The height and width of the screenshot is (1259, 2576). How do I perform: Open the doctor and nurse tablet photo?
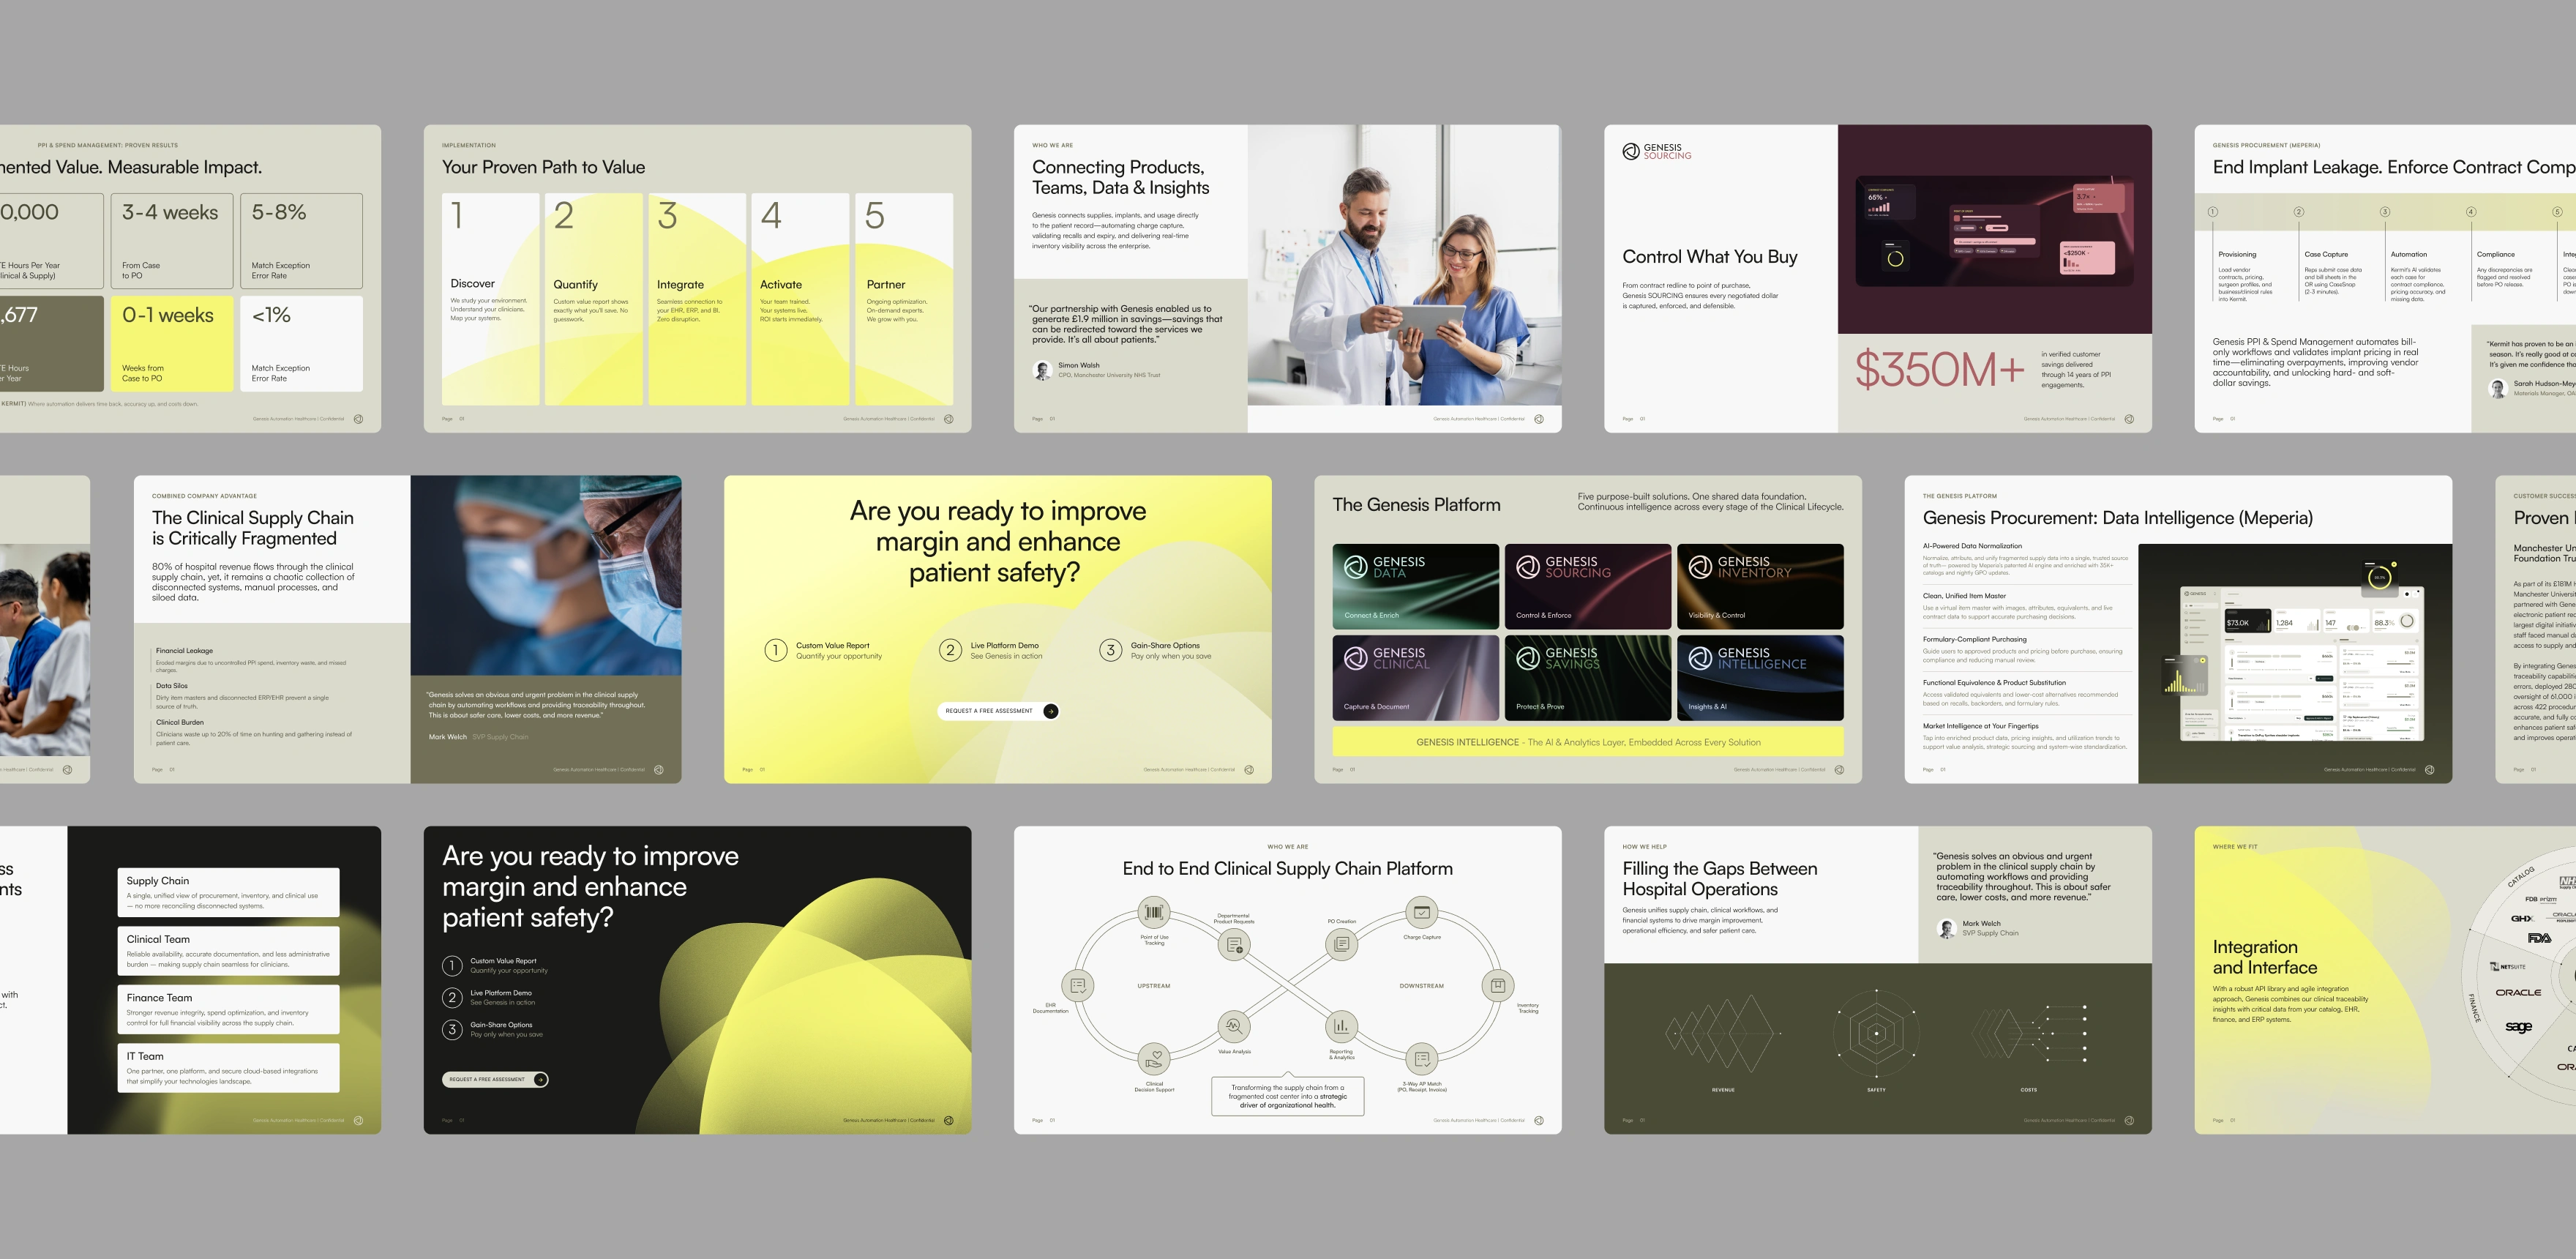[1405, 265]
